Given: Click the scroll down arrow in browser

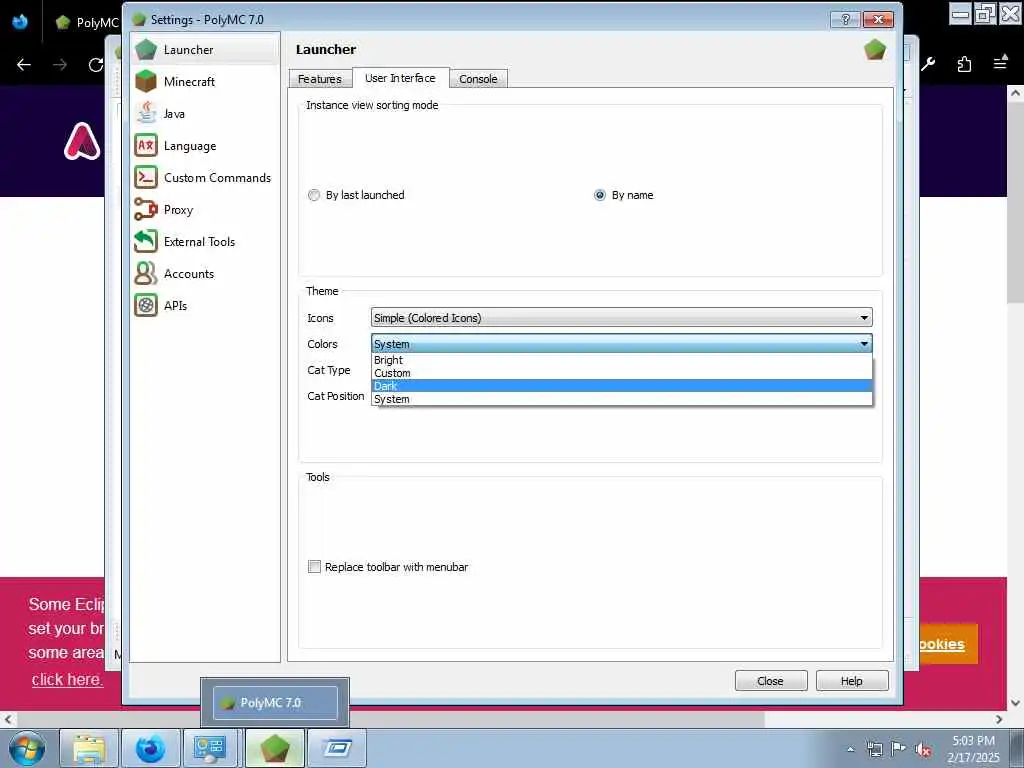Looking at the screenshot, I should click(x=1015, y=703).
